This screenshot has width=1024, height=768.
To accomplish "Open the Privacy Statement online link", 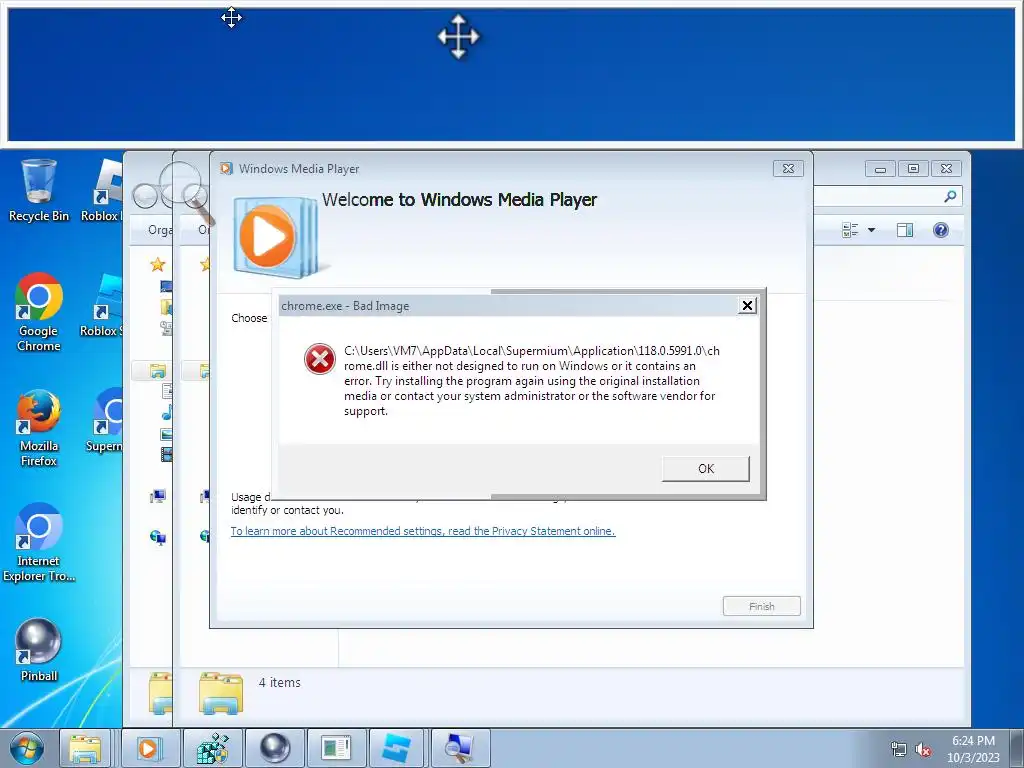I will pyautogui.click(x=423, y=531).
